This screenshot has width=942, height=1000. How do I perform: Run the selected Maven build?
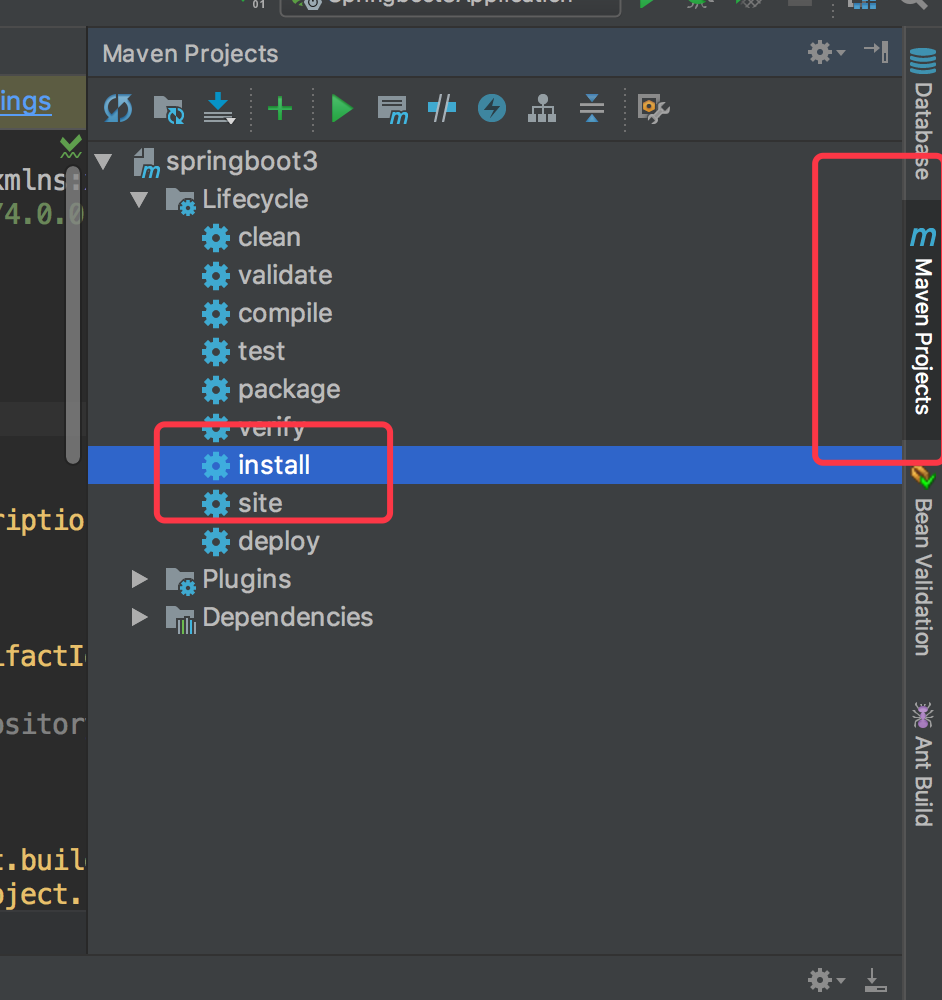[x=342, y=108]
